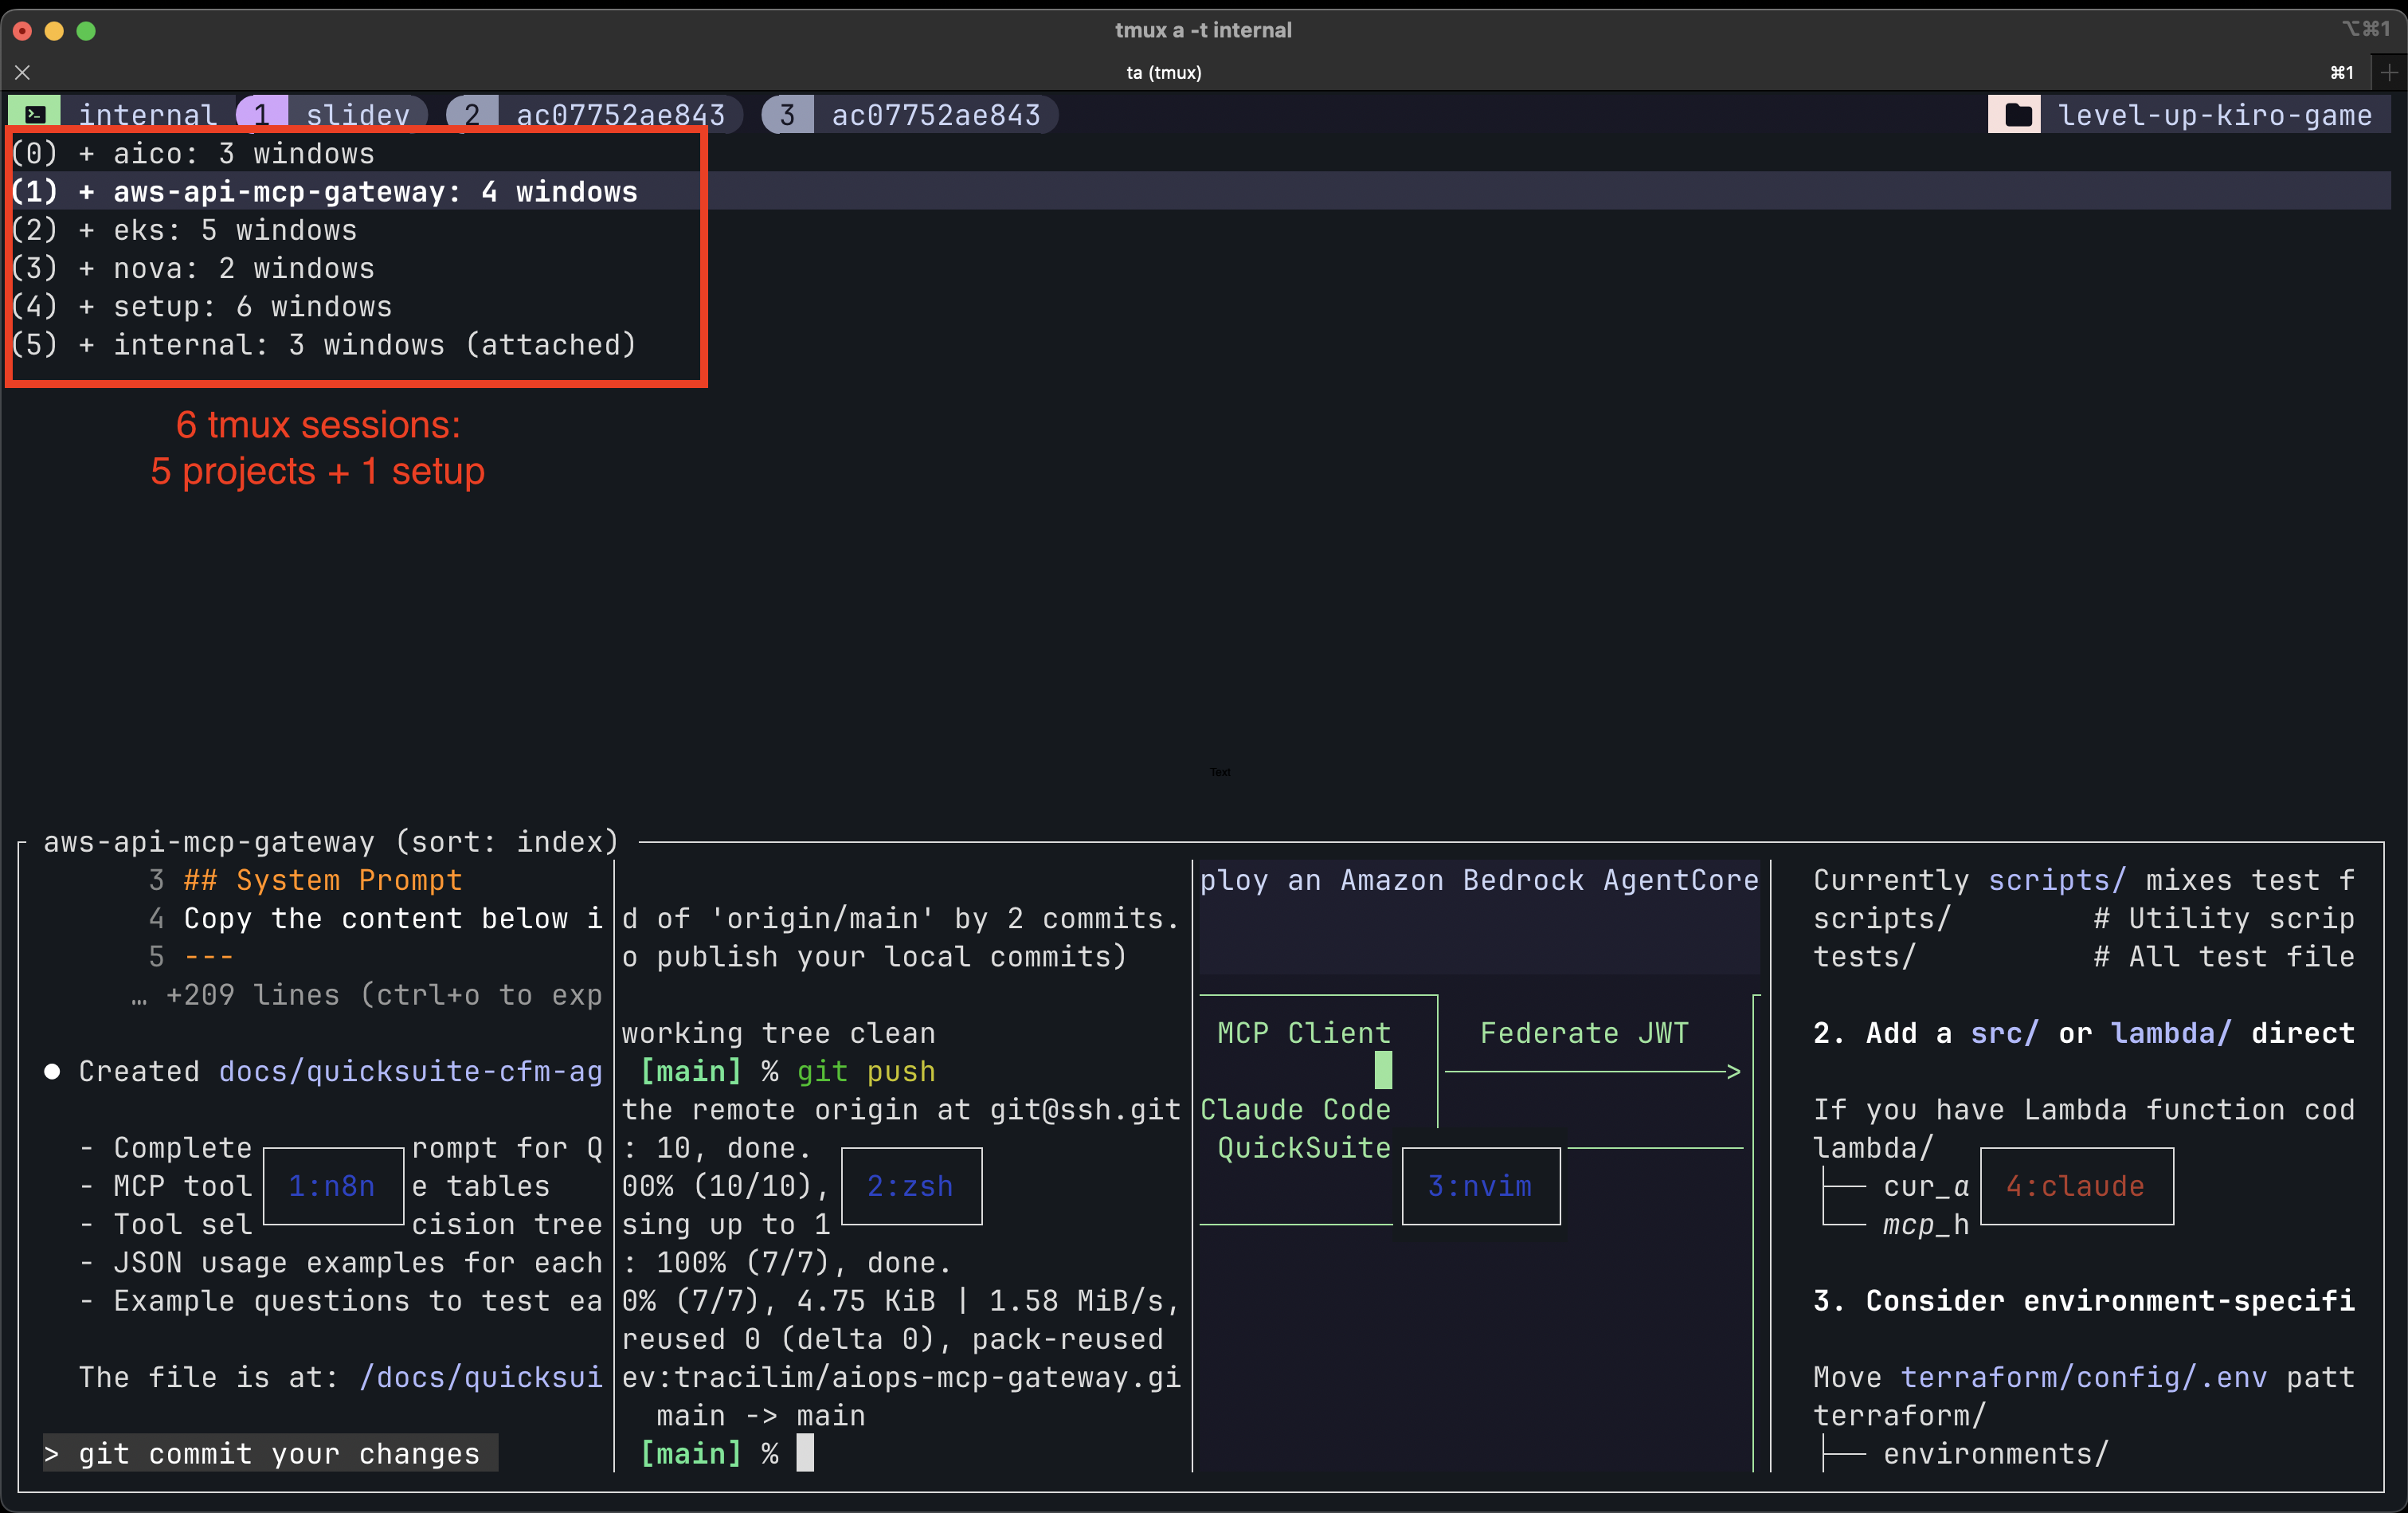
Task: Click the 'Federate JWT' diagram label
Action: coord(1584,1033)
